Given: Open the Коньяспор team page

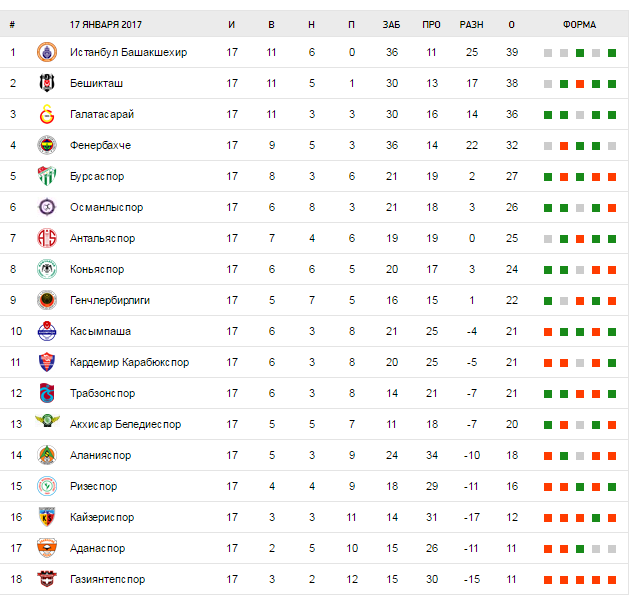Looking at the screenshot, I should click(x=97, y=269).
